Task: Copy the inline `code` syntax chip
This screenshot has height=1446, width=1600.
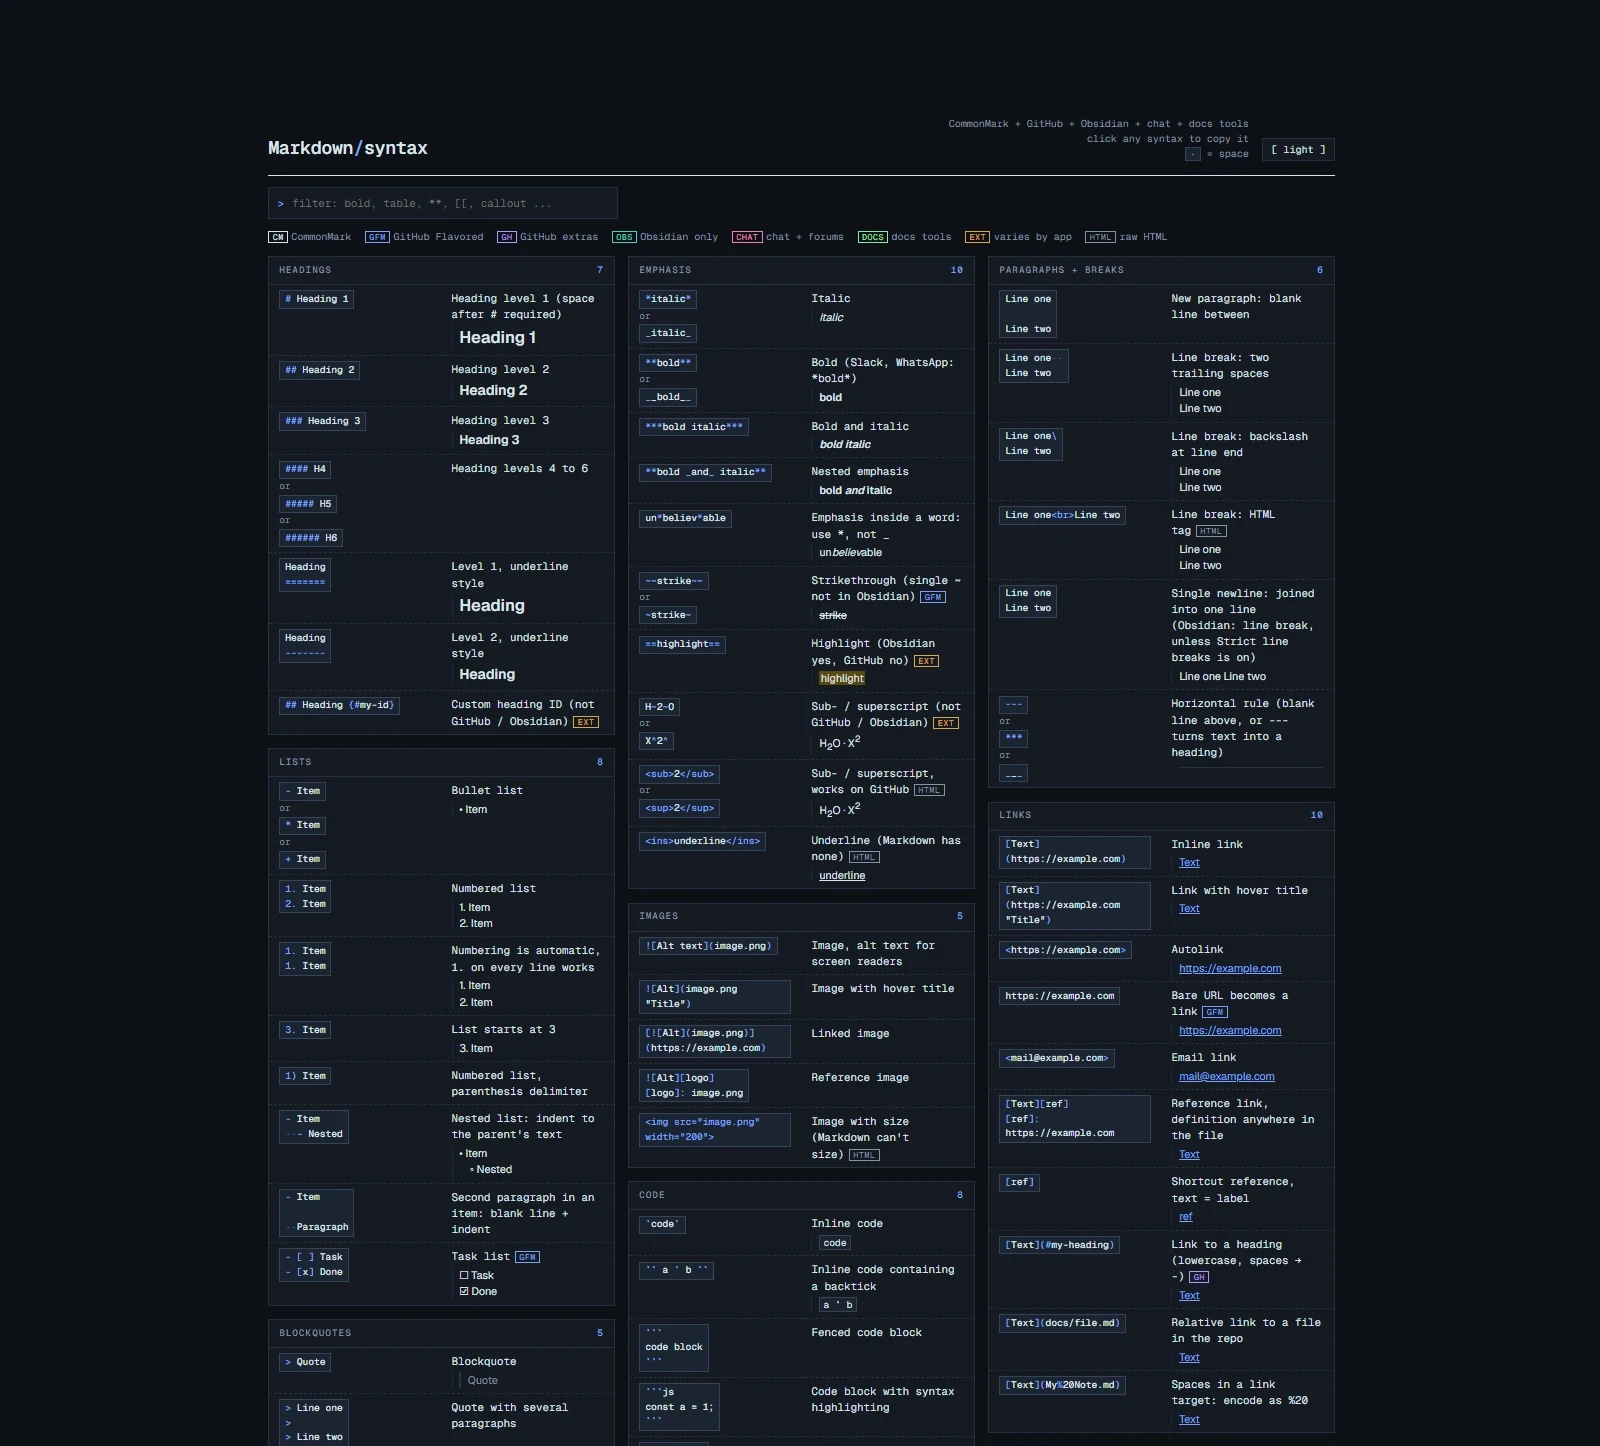Action: pos(662,1224)
